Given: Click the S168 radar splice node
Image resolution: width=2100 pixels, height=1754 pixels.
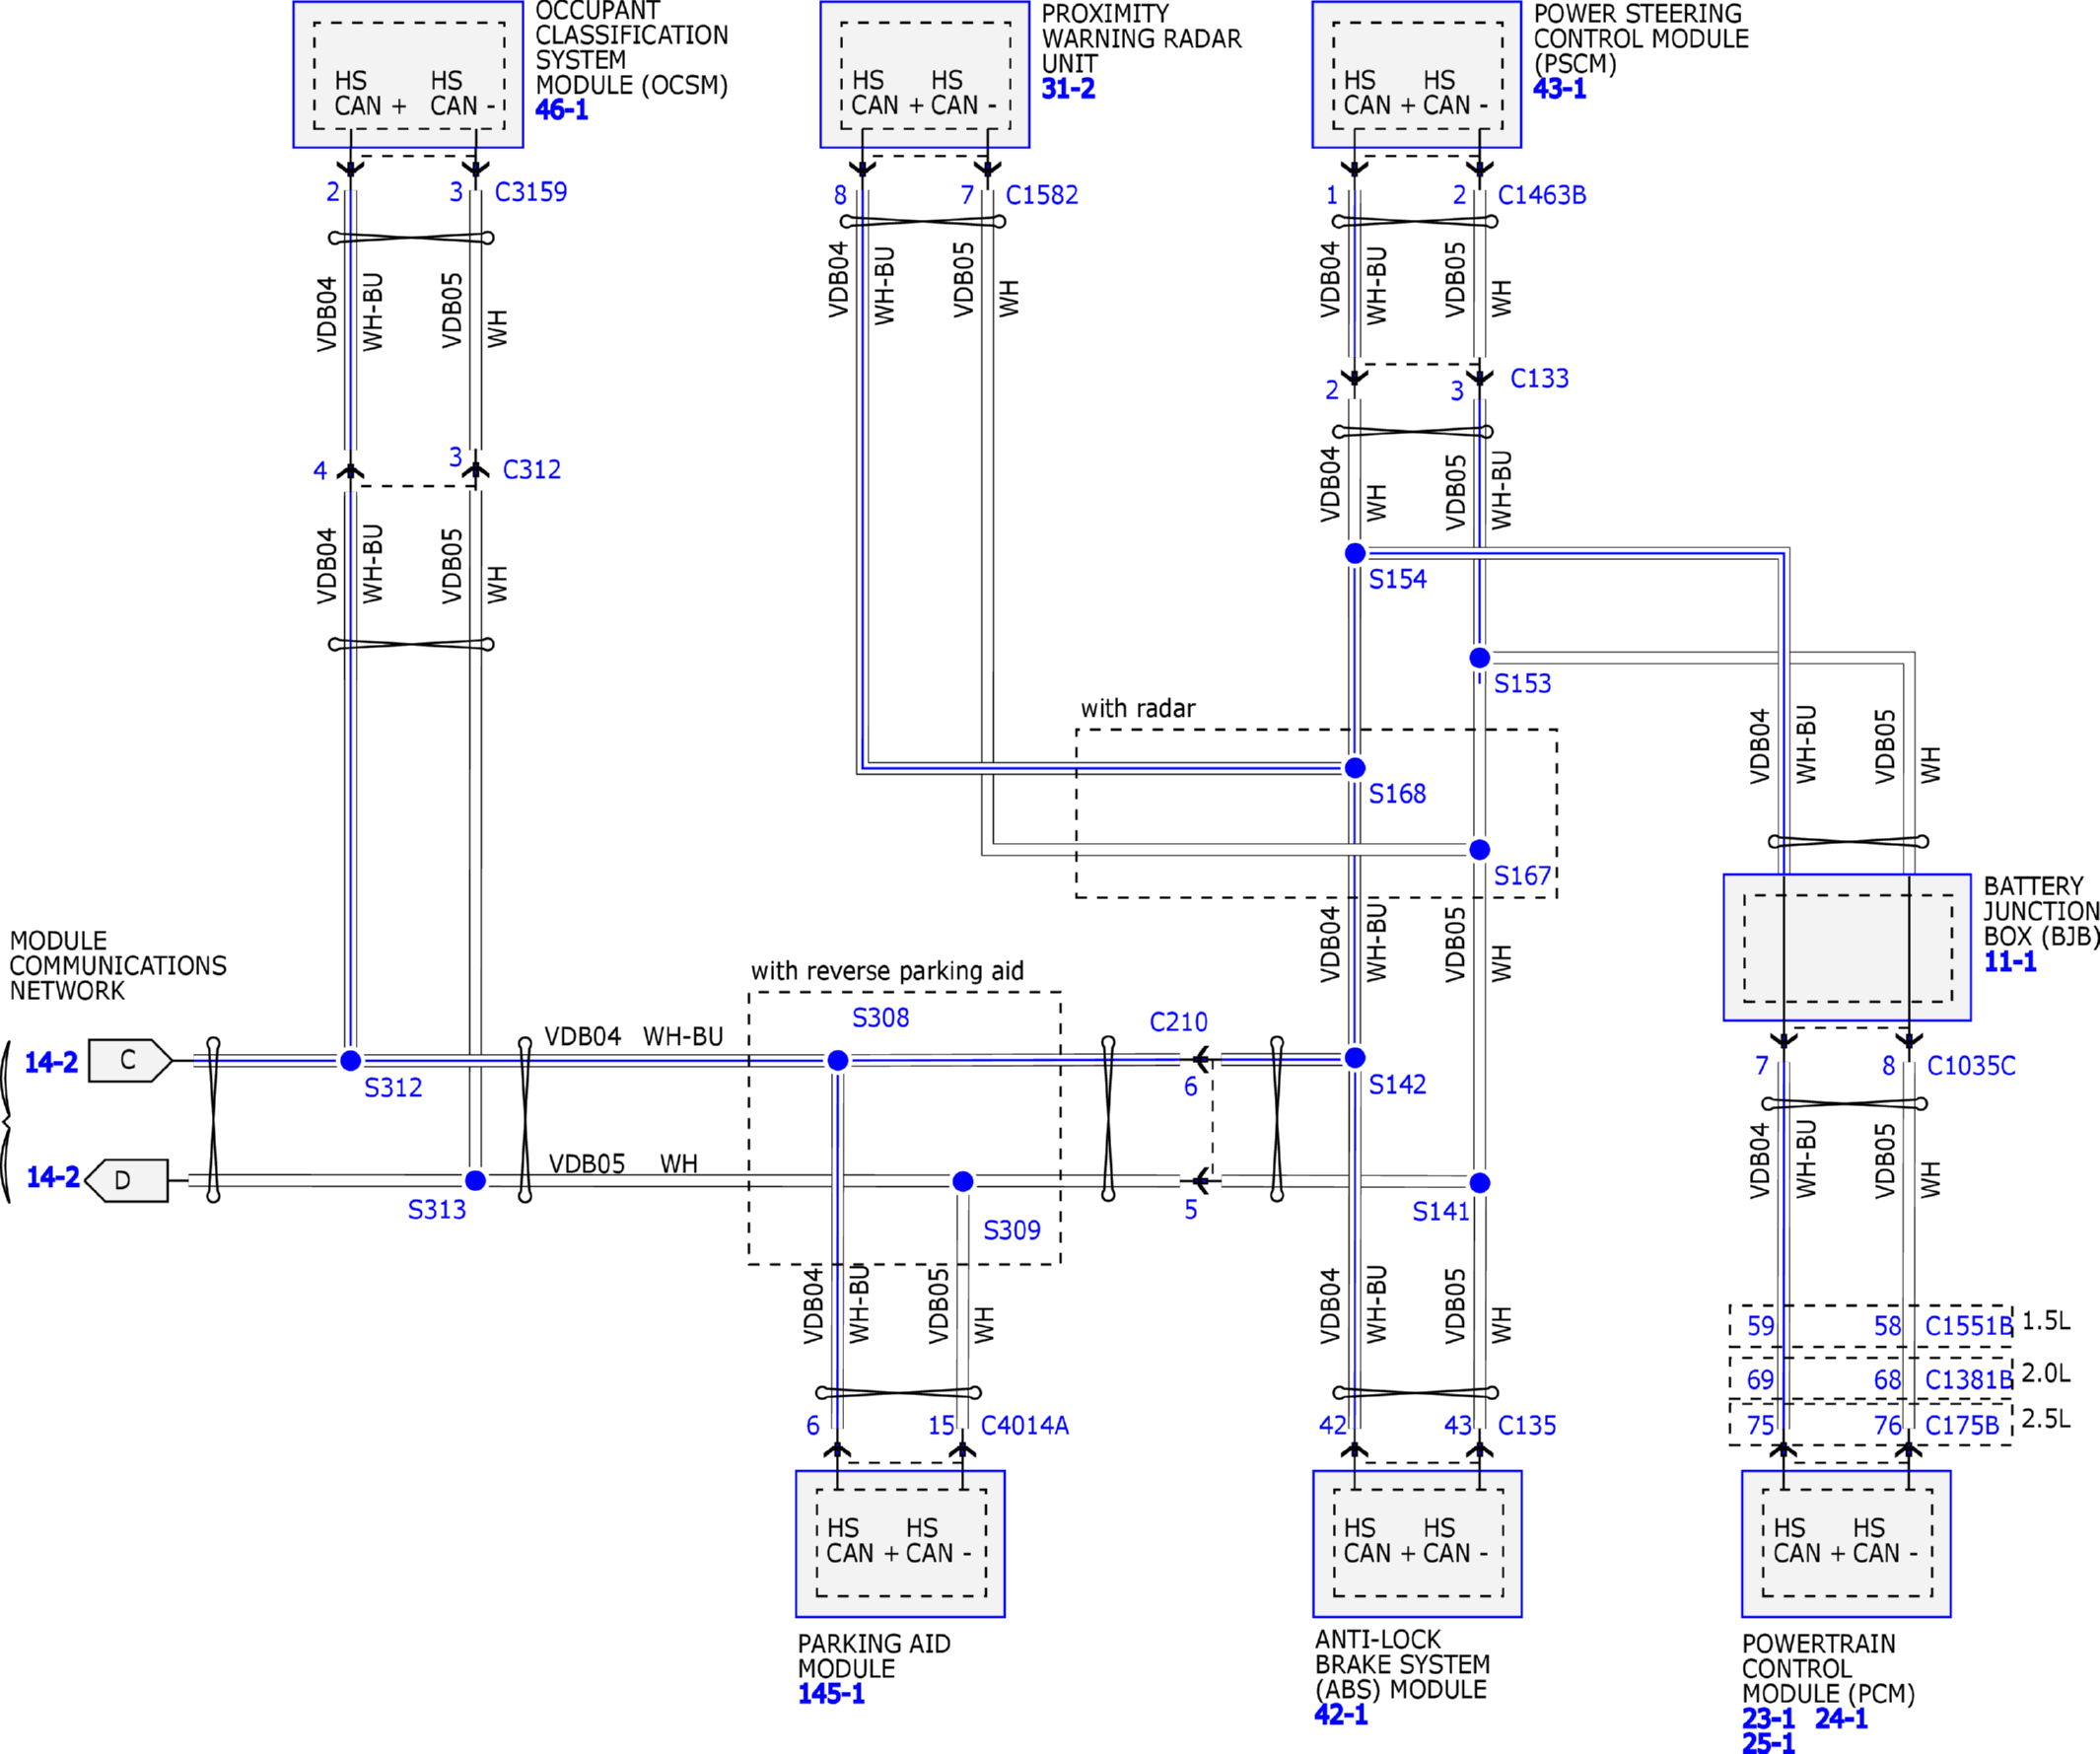Looking at the screenshot, I should (x=1355, y=767).
